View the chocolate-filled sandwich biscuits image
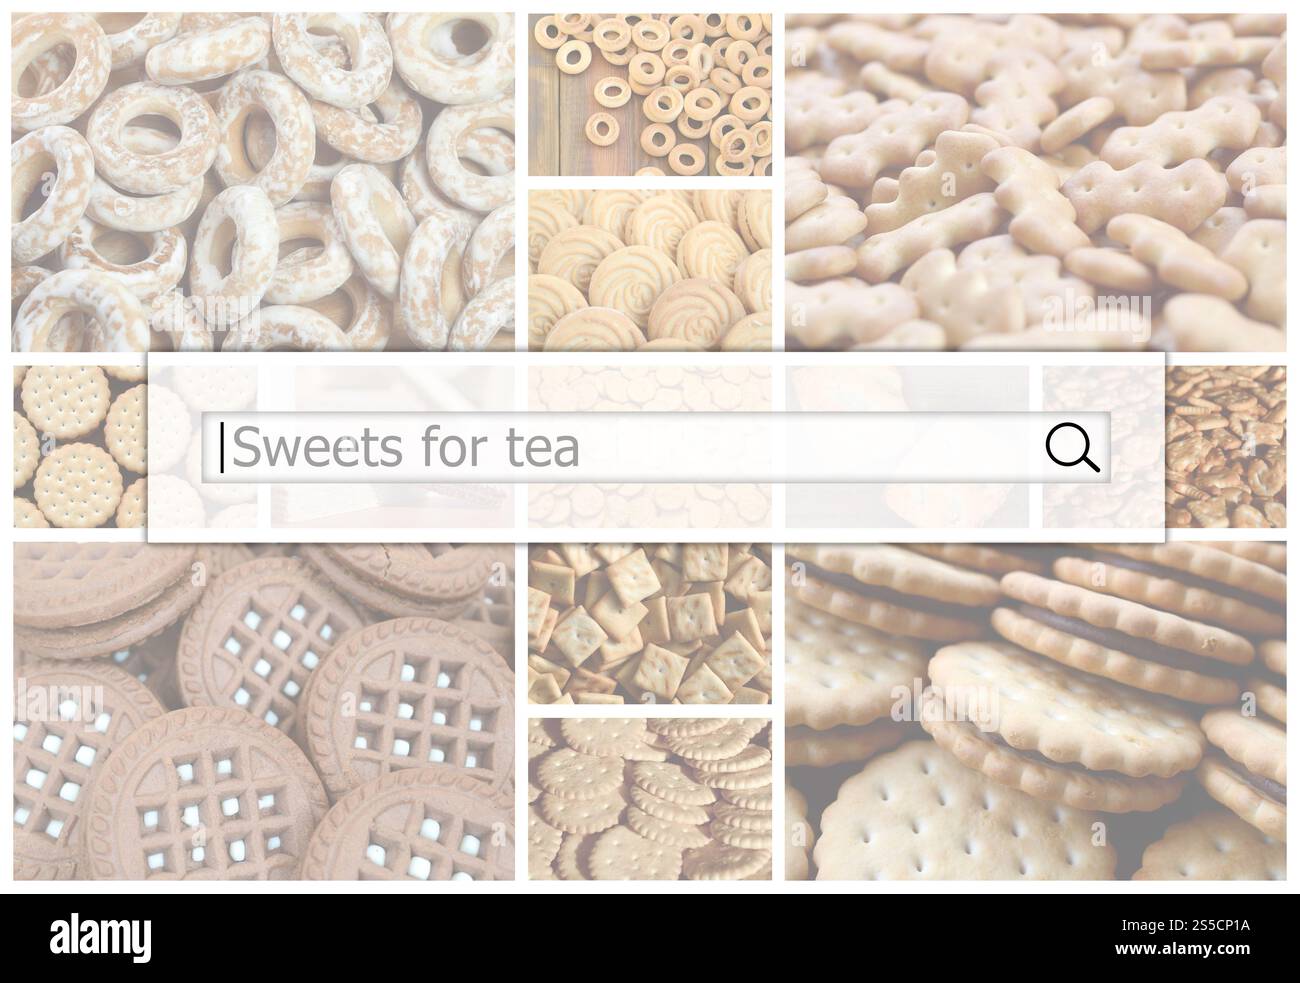Screen dimensions: 1300x983 1036,711
